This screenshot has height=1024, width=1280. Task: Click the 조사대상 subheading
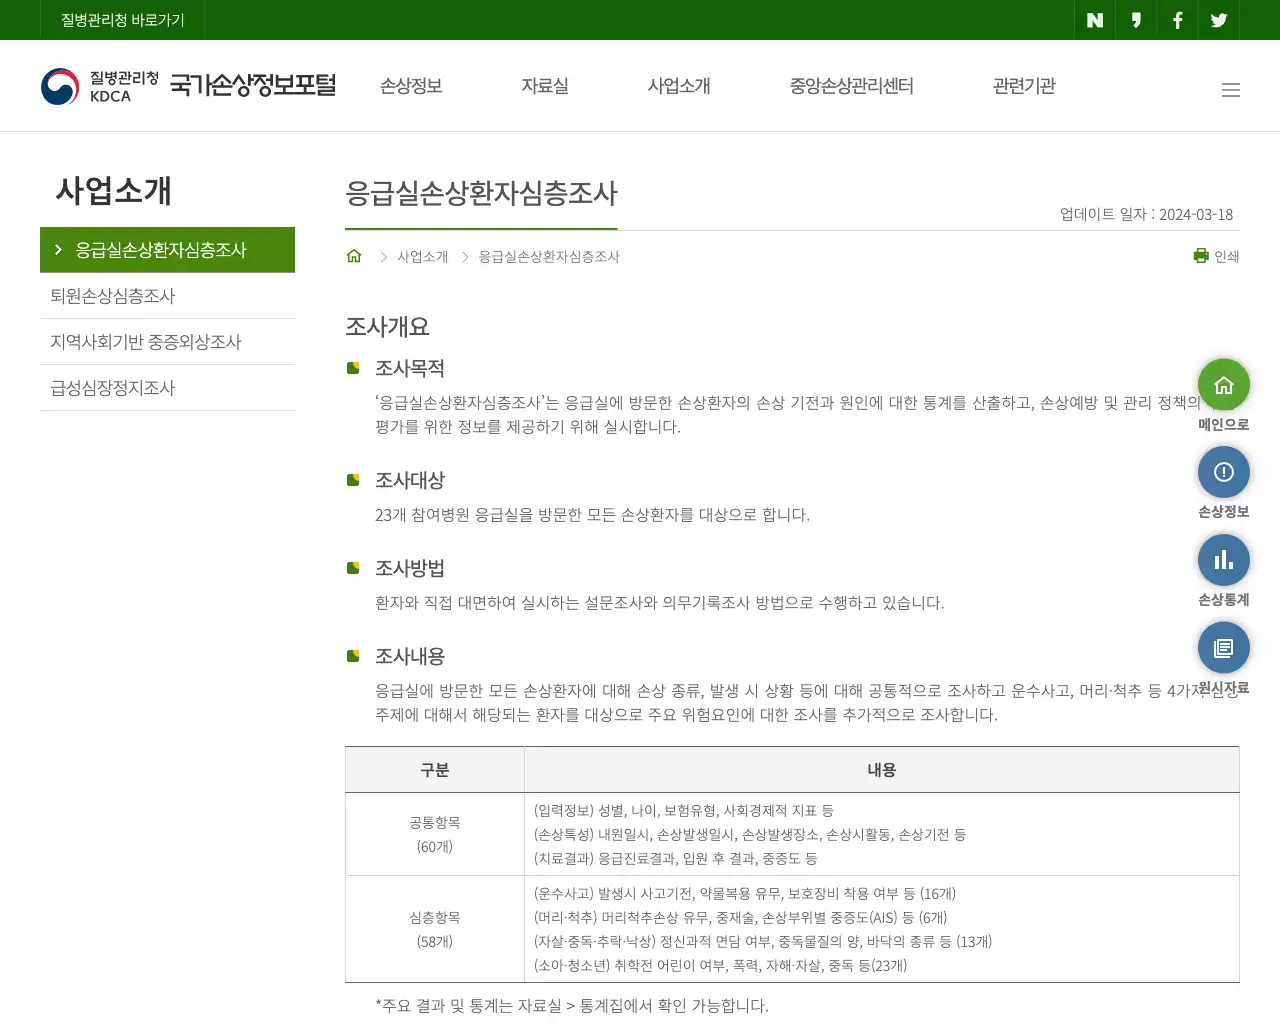[410, 481]
